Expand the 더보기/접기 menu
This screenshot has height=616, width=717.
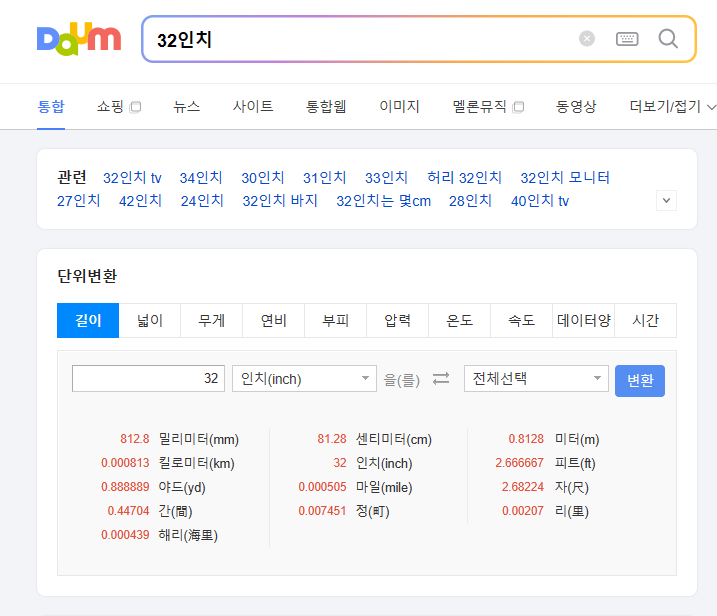coord(672,107)
